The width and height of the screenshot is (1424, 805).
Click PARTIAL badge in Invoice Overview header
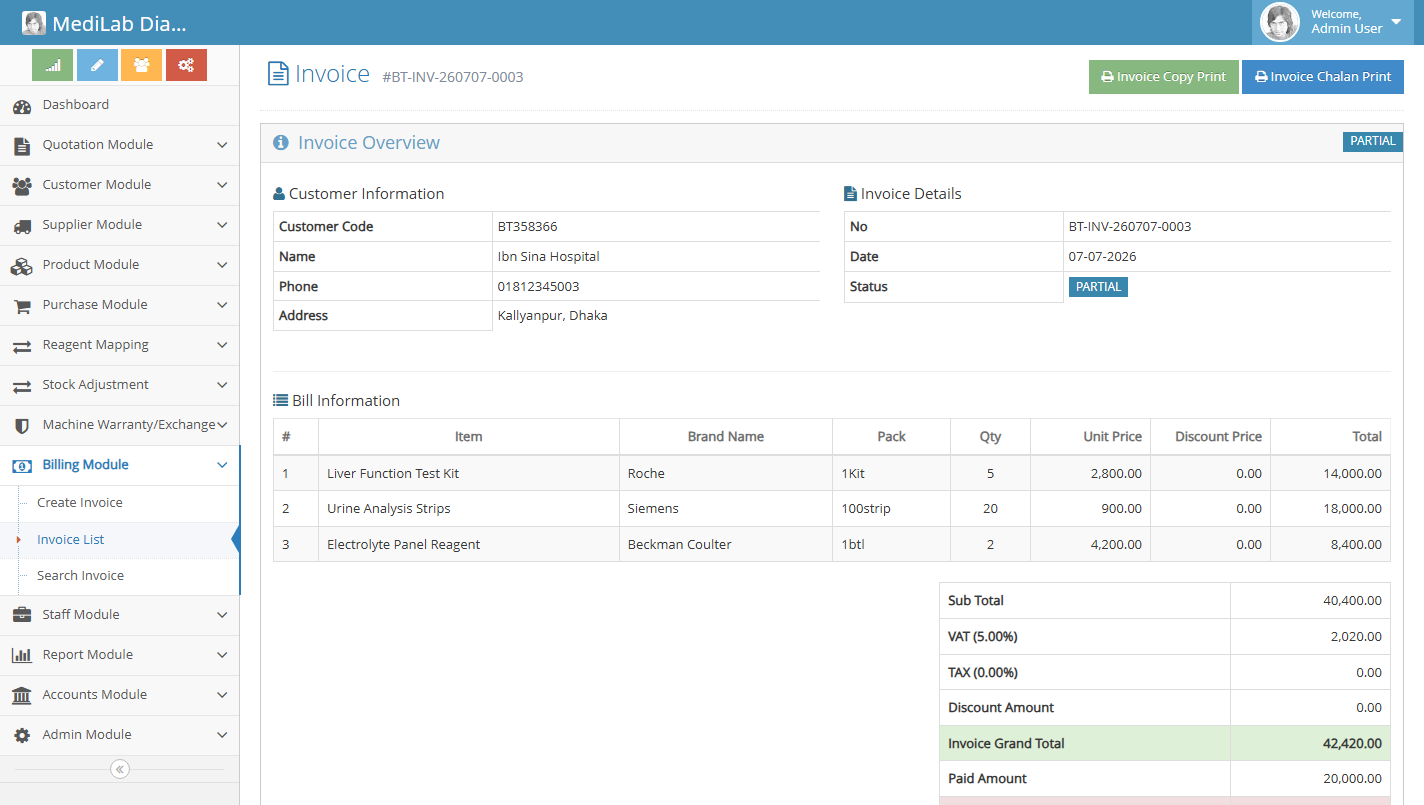[1373, 141]
